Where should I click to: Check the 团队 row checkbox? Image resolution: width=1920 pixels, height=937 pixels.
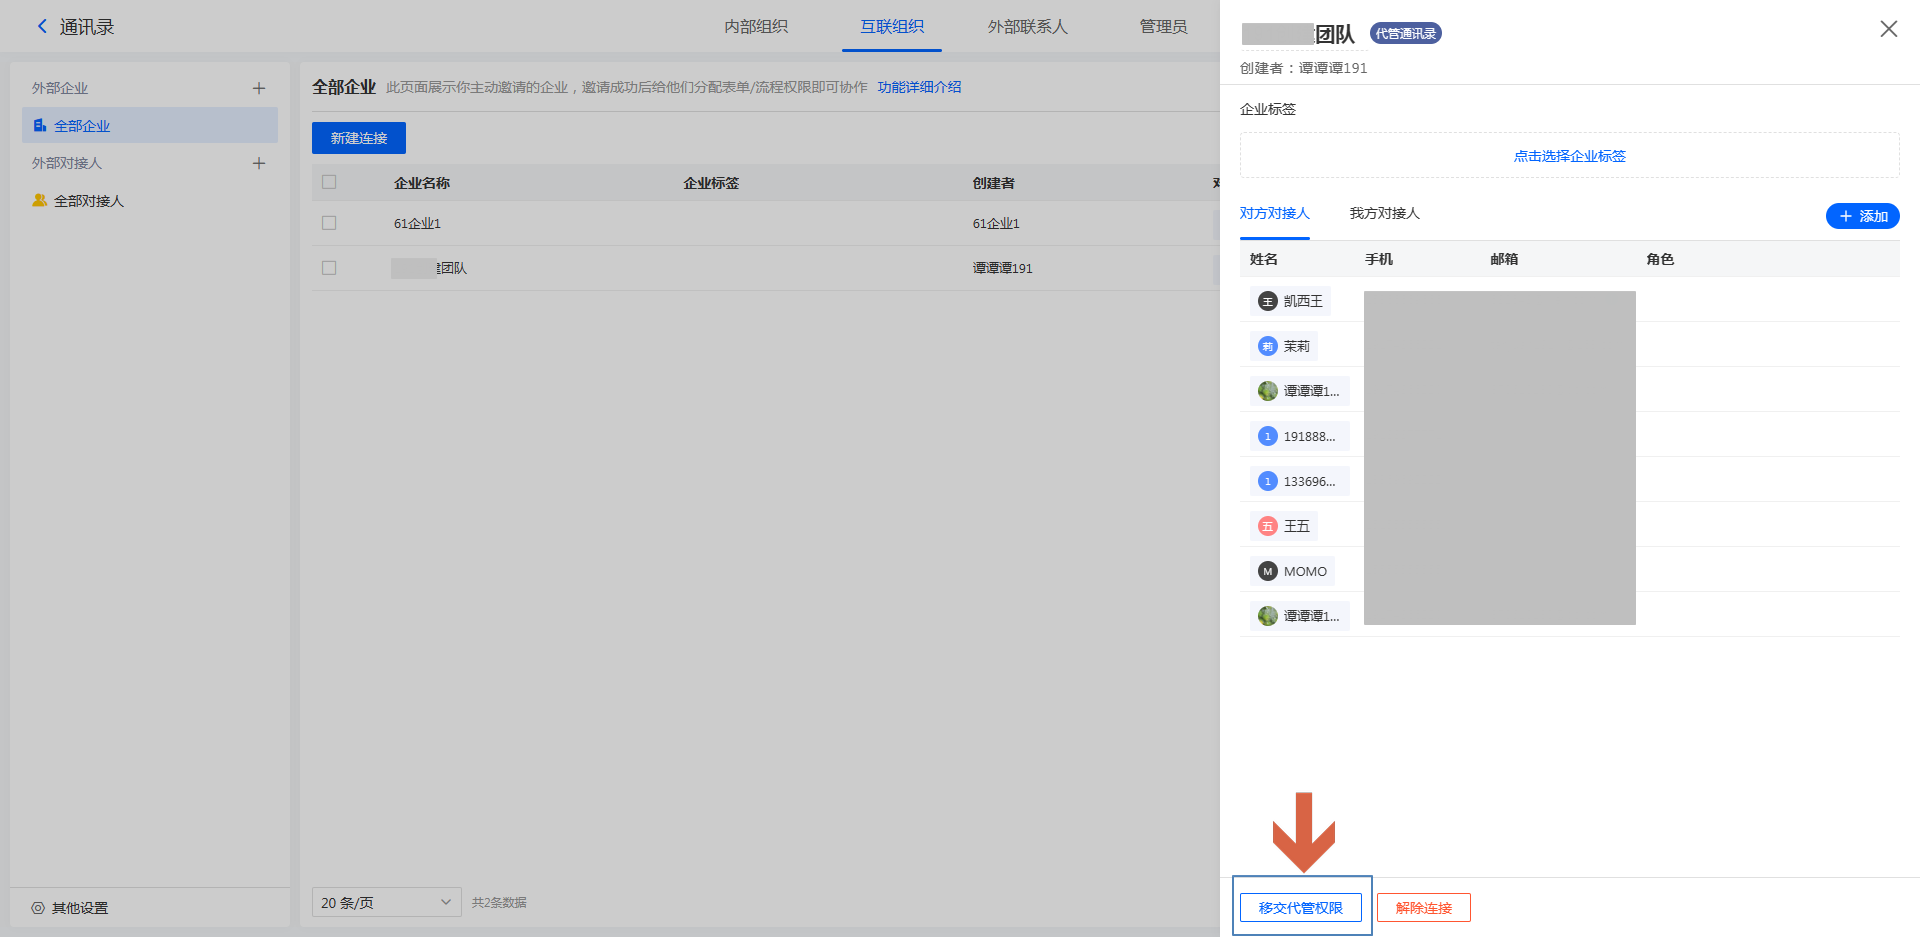pos(329,268)
